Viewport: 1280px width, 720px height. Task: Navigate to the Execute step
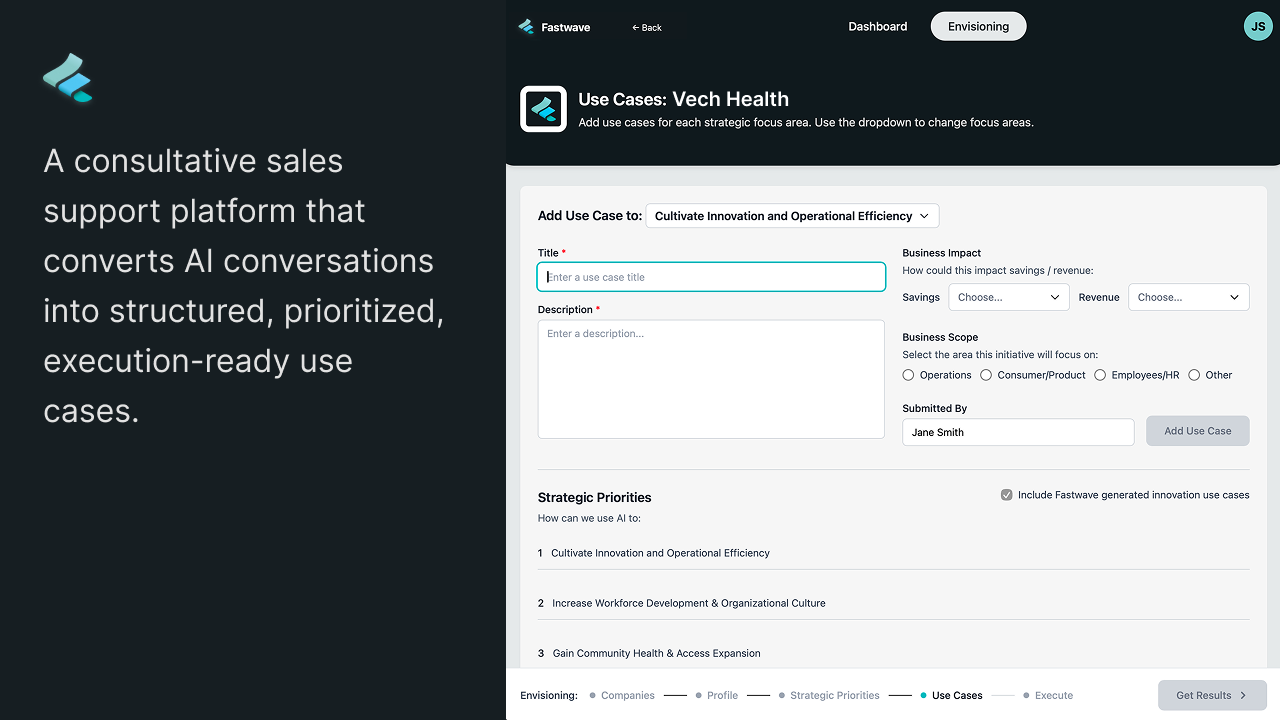1048,695
